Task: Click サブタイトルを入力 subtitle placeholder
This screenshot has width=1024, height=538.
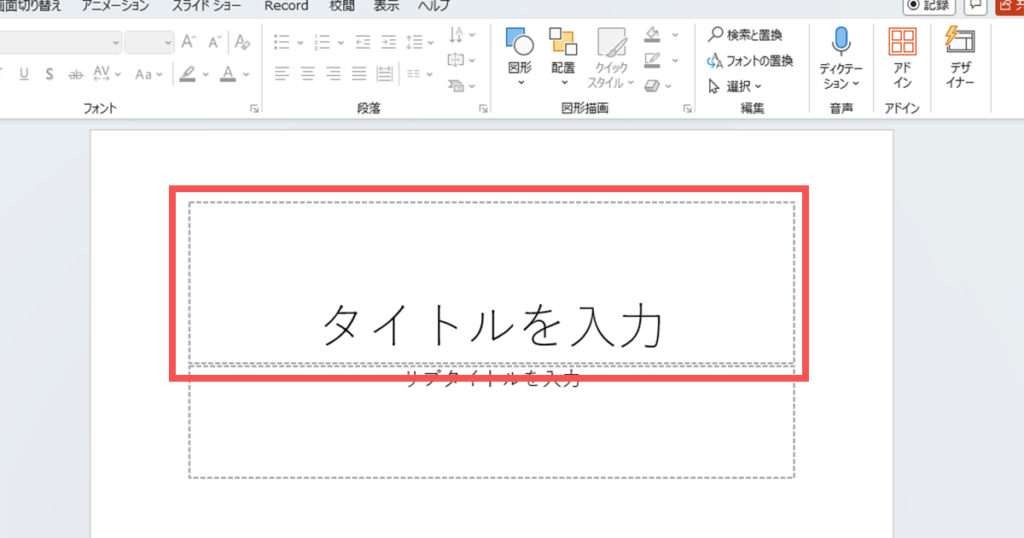Action: [492, 422]
